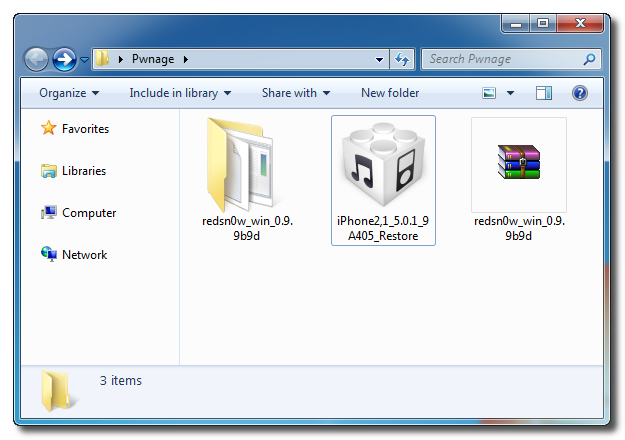Image resolution: width=625 pixels, height=440 pixels.
Task: Expand the root arrow before Pwnage
Action: click(120, 59)
